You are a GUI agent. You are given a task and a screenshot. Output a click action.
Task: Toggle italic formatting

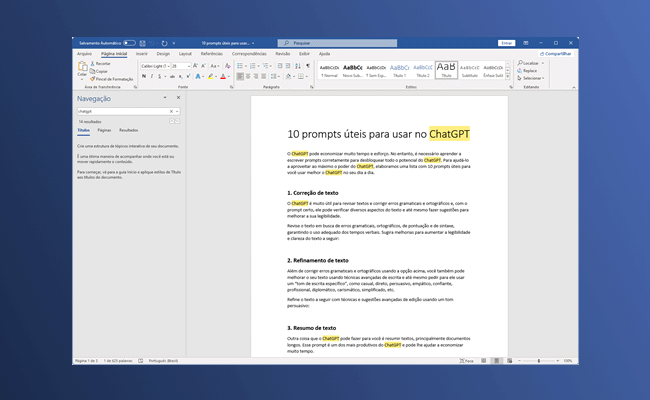coord(152,76)
